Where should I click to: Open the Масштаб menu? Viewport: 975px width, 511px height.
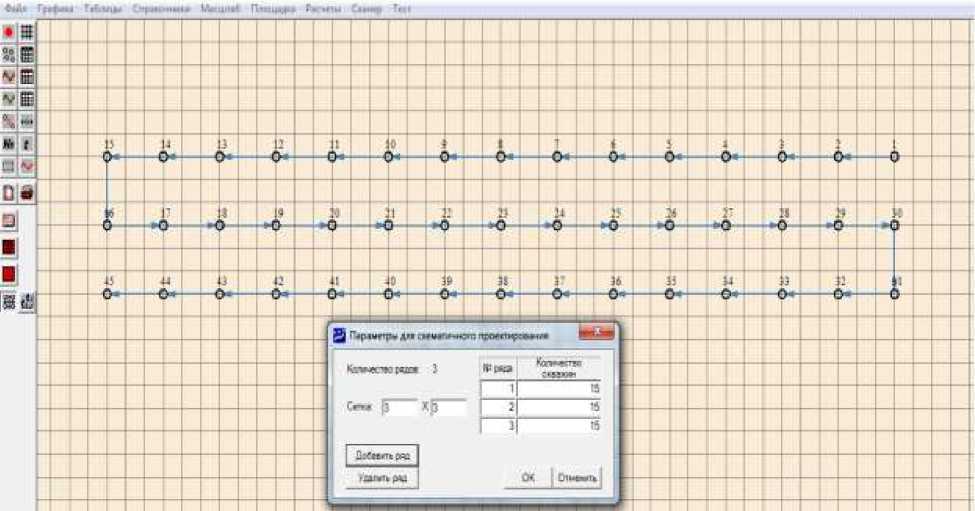(220, 9)
